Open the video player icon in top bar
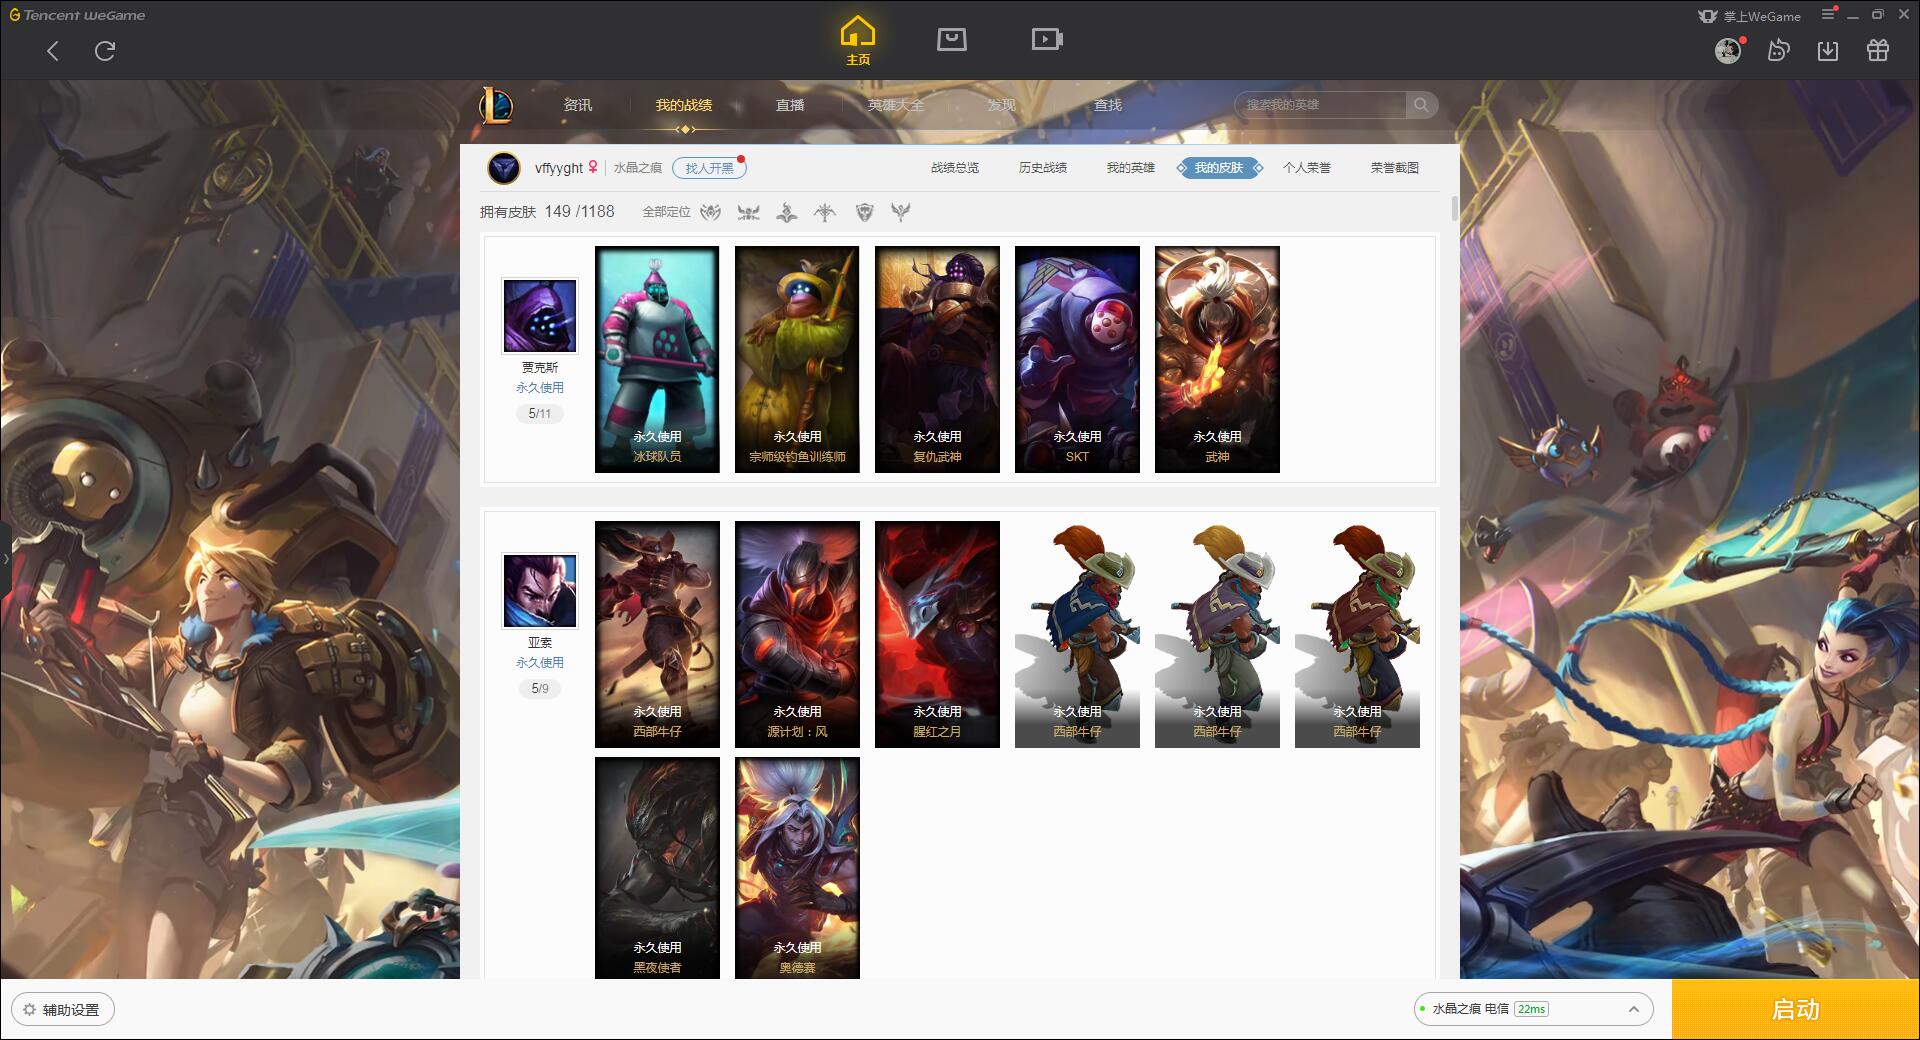Viewport: 1920px width, 1040px height. [x=1047, y=39]
